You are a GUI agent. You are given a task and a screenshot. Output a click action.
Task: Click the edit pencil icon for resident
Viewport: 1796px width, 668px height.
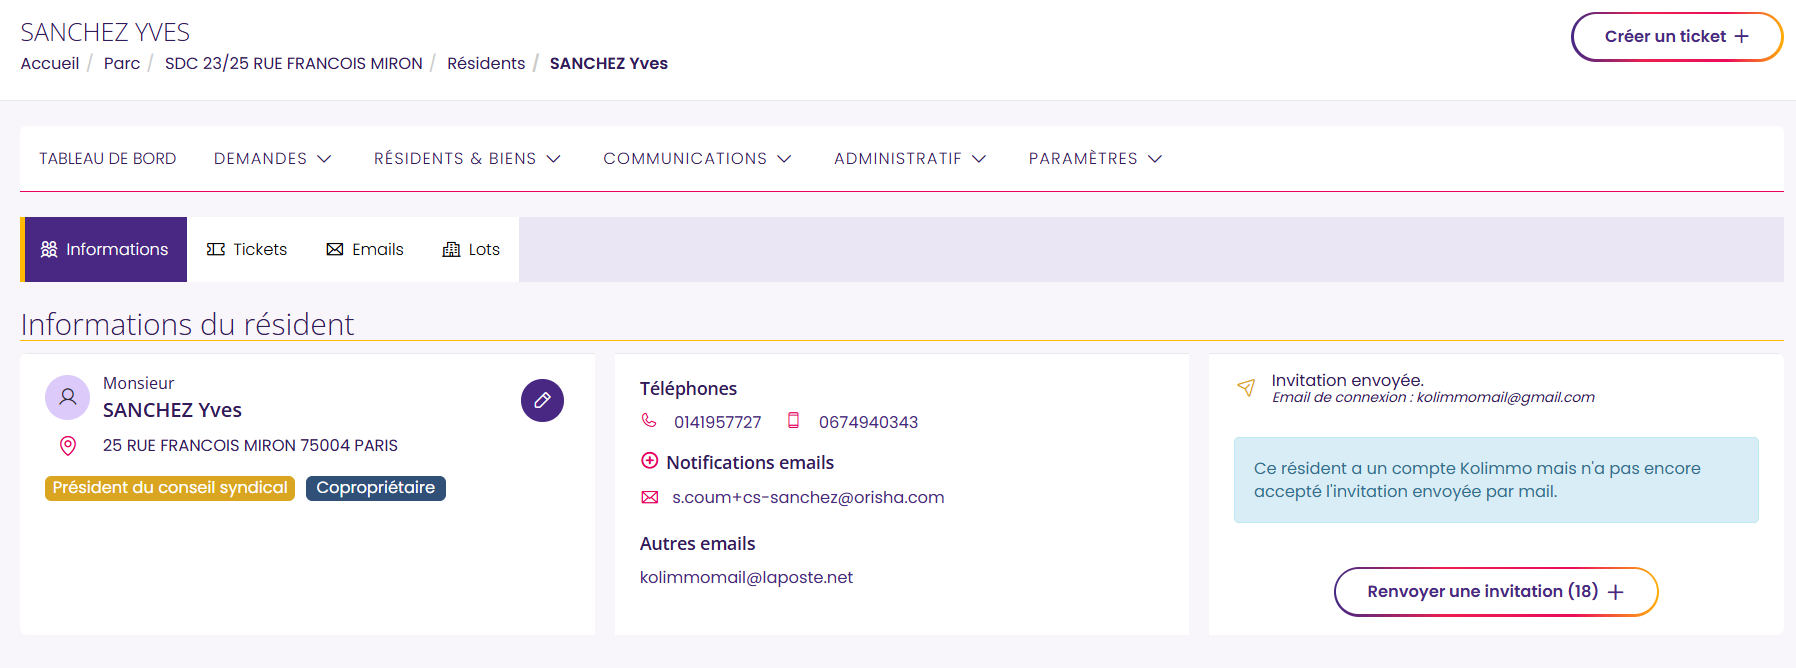click(542, 400)
